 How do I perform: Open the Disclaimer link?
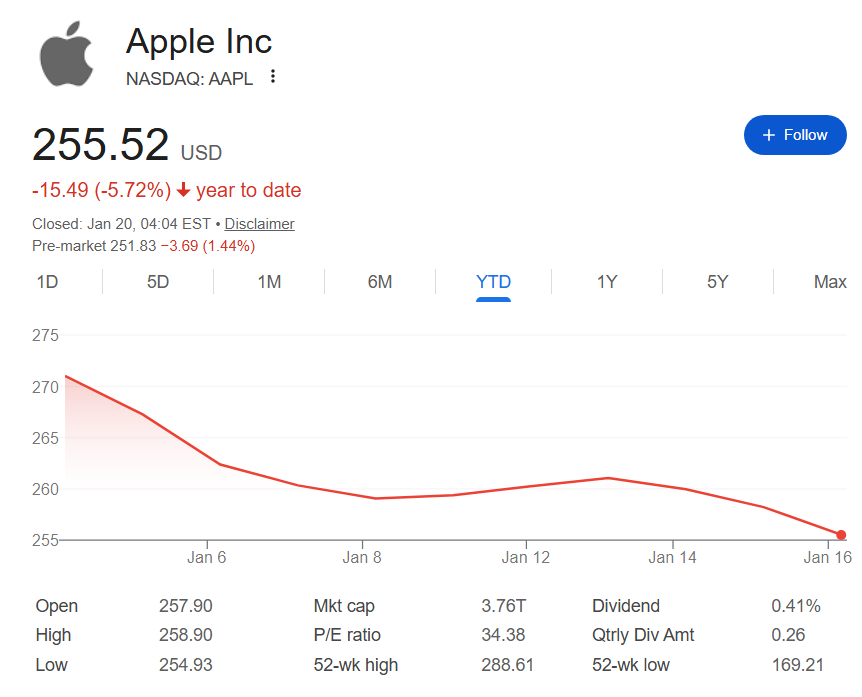click(259, 224)
